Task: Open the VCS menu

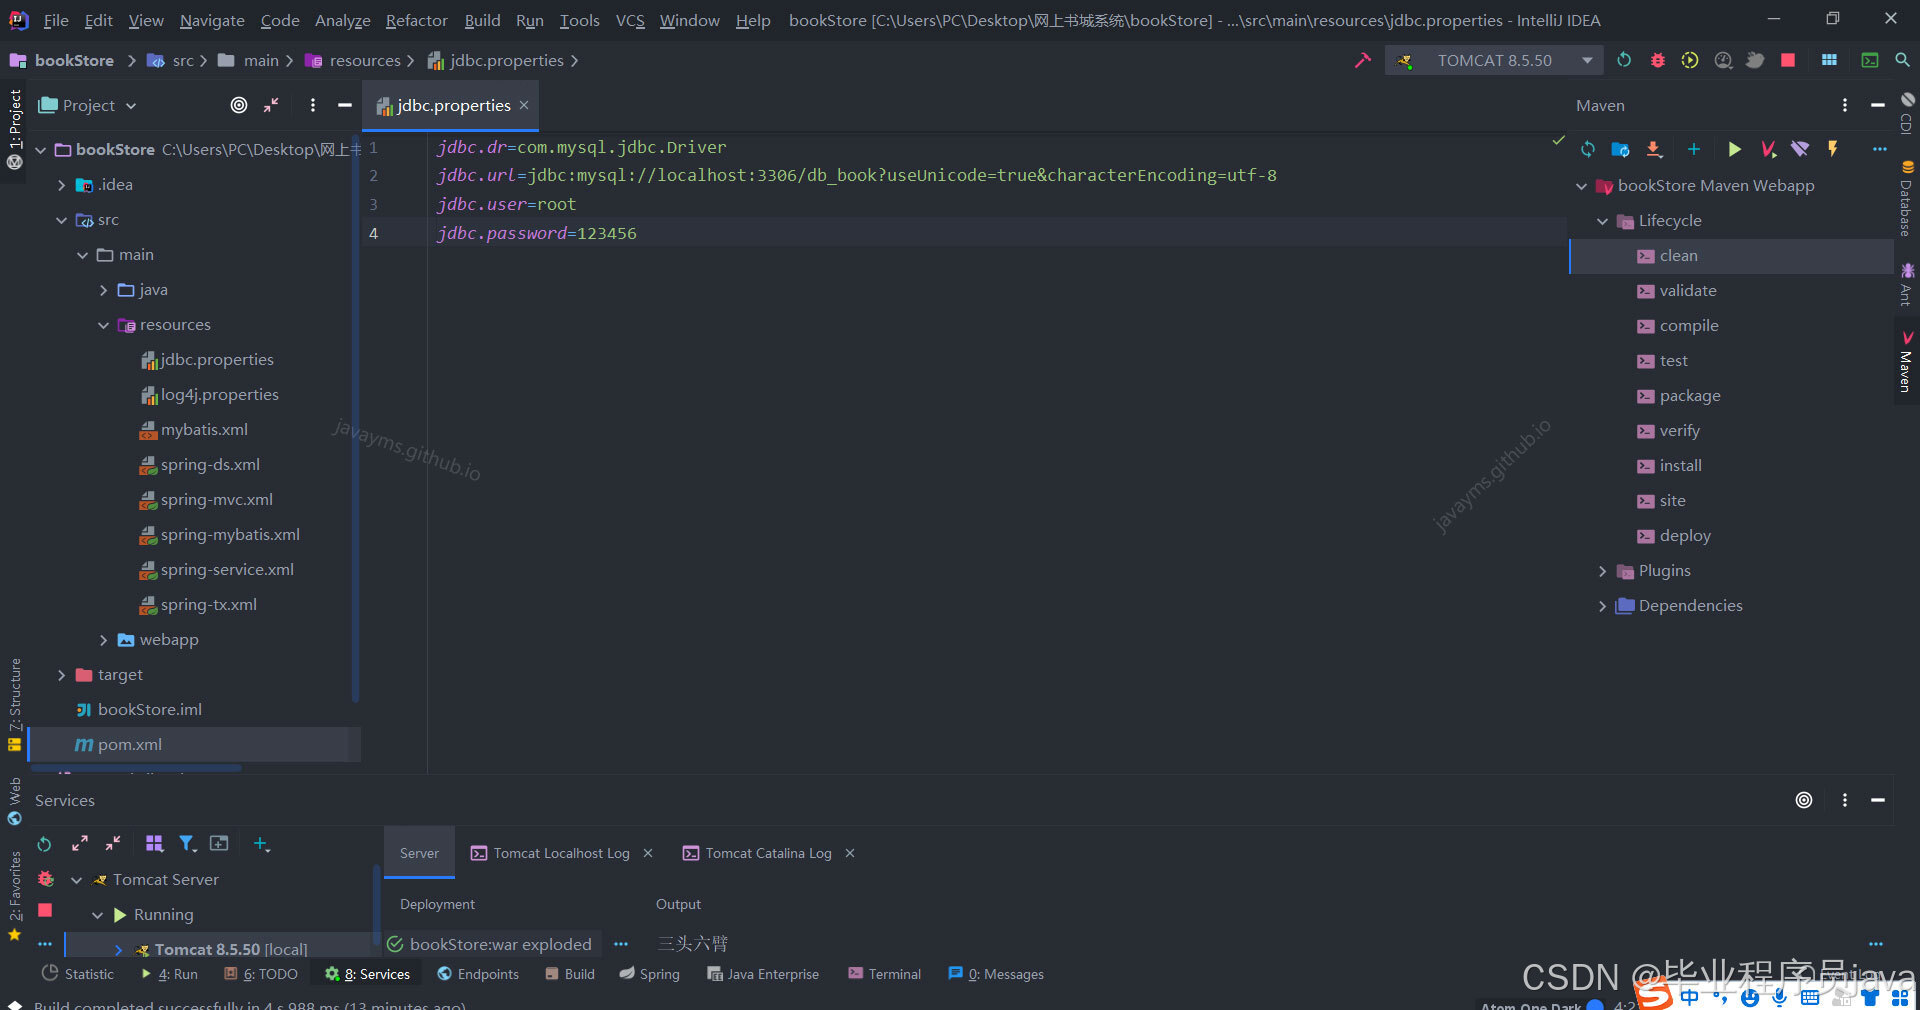Action: click(630, 20)
